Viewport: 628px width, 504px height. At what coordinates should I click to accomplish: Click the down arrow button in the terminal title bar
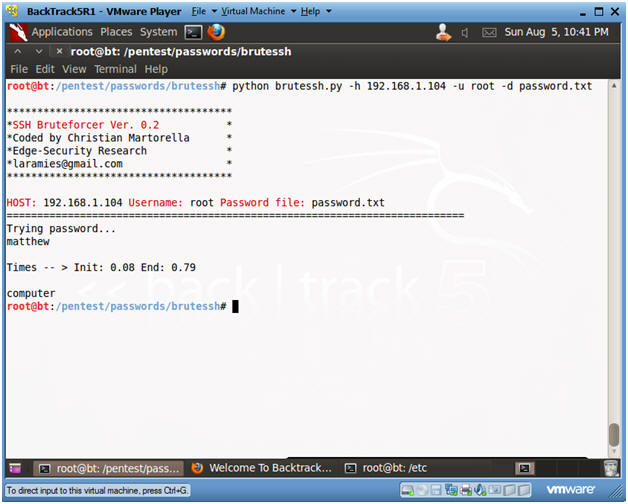click(38, 51)
